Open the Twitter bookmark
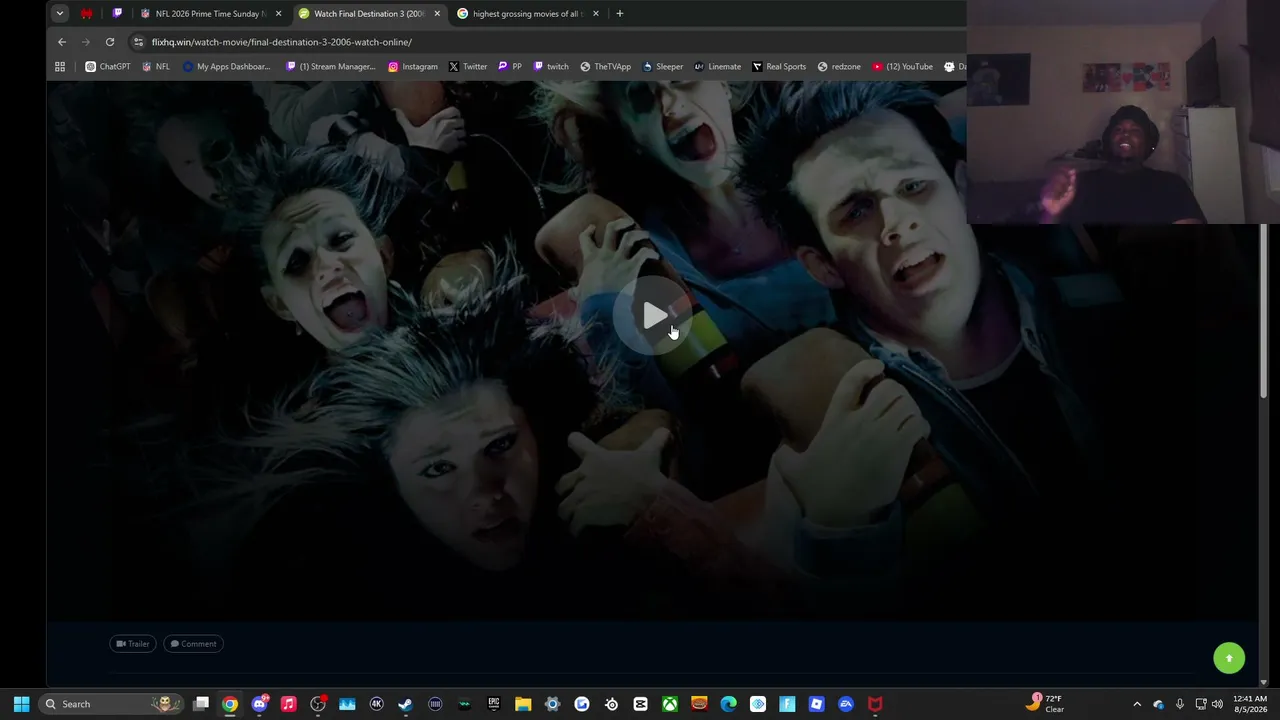This screenshot has width=1280, height=720. (468, 67)
